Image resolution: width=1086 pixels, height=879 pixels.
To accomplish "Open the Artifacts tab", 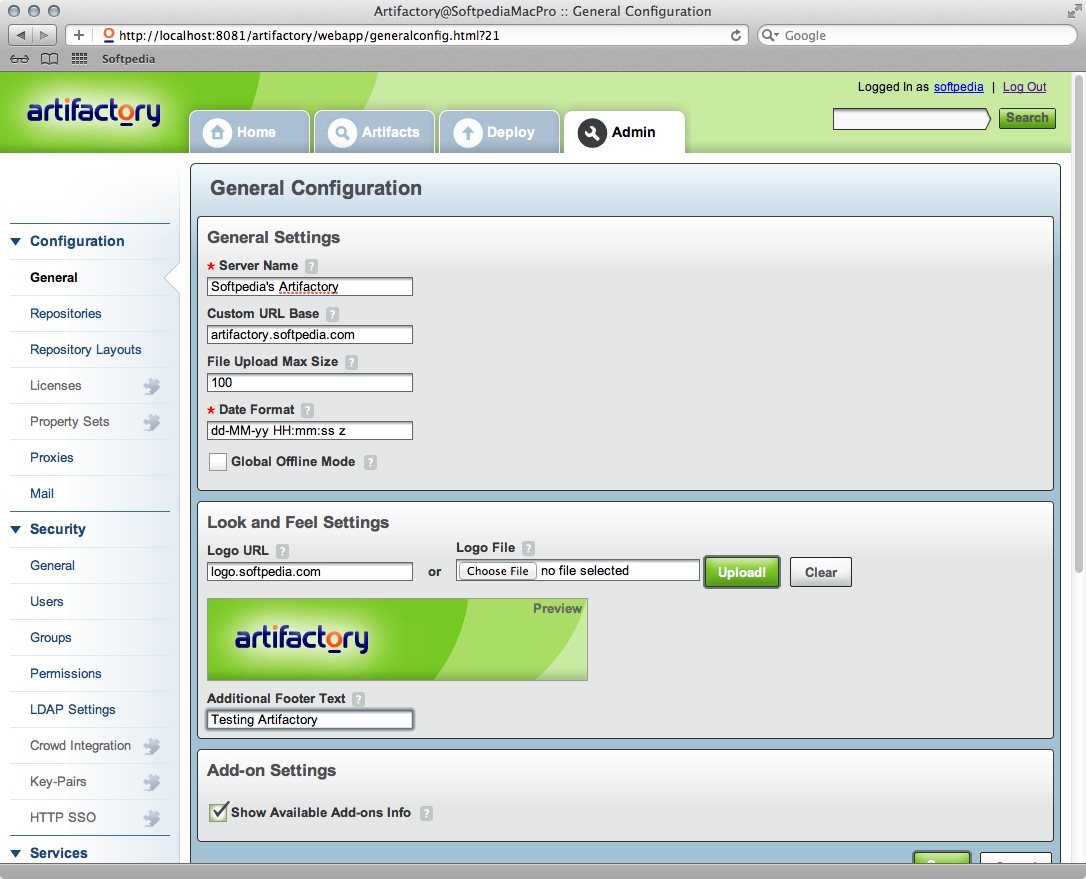I will [375, 132].
